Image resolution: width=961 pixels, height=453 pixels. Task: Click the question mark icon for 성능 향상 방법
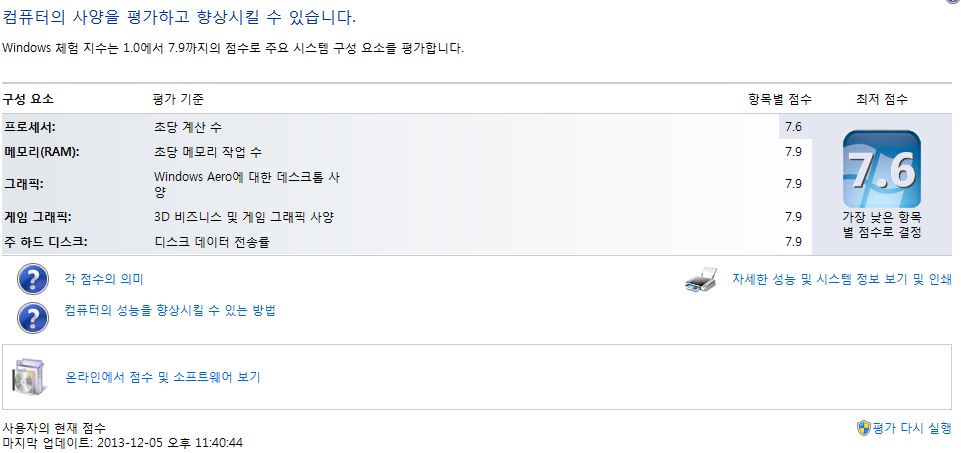point(33,317)
